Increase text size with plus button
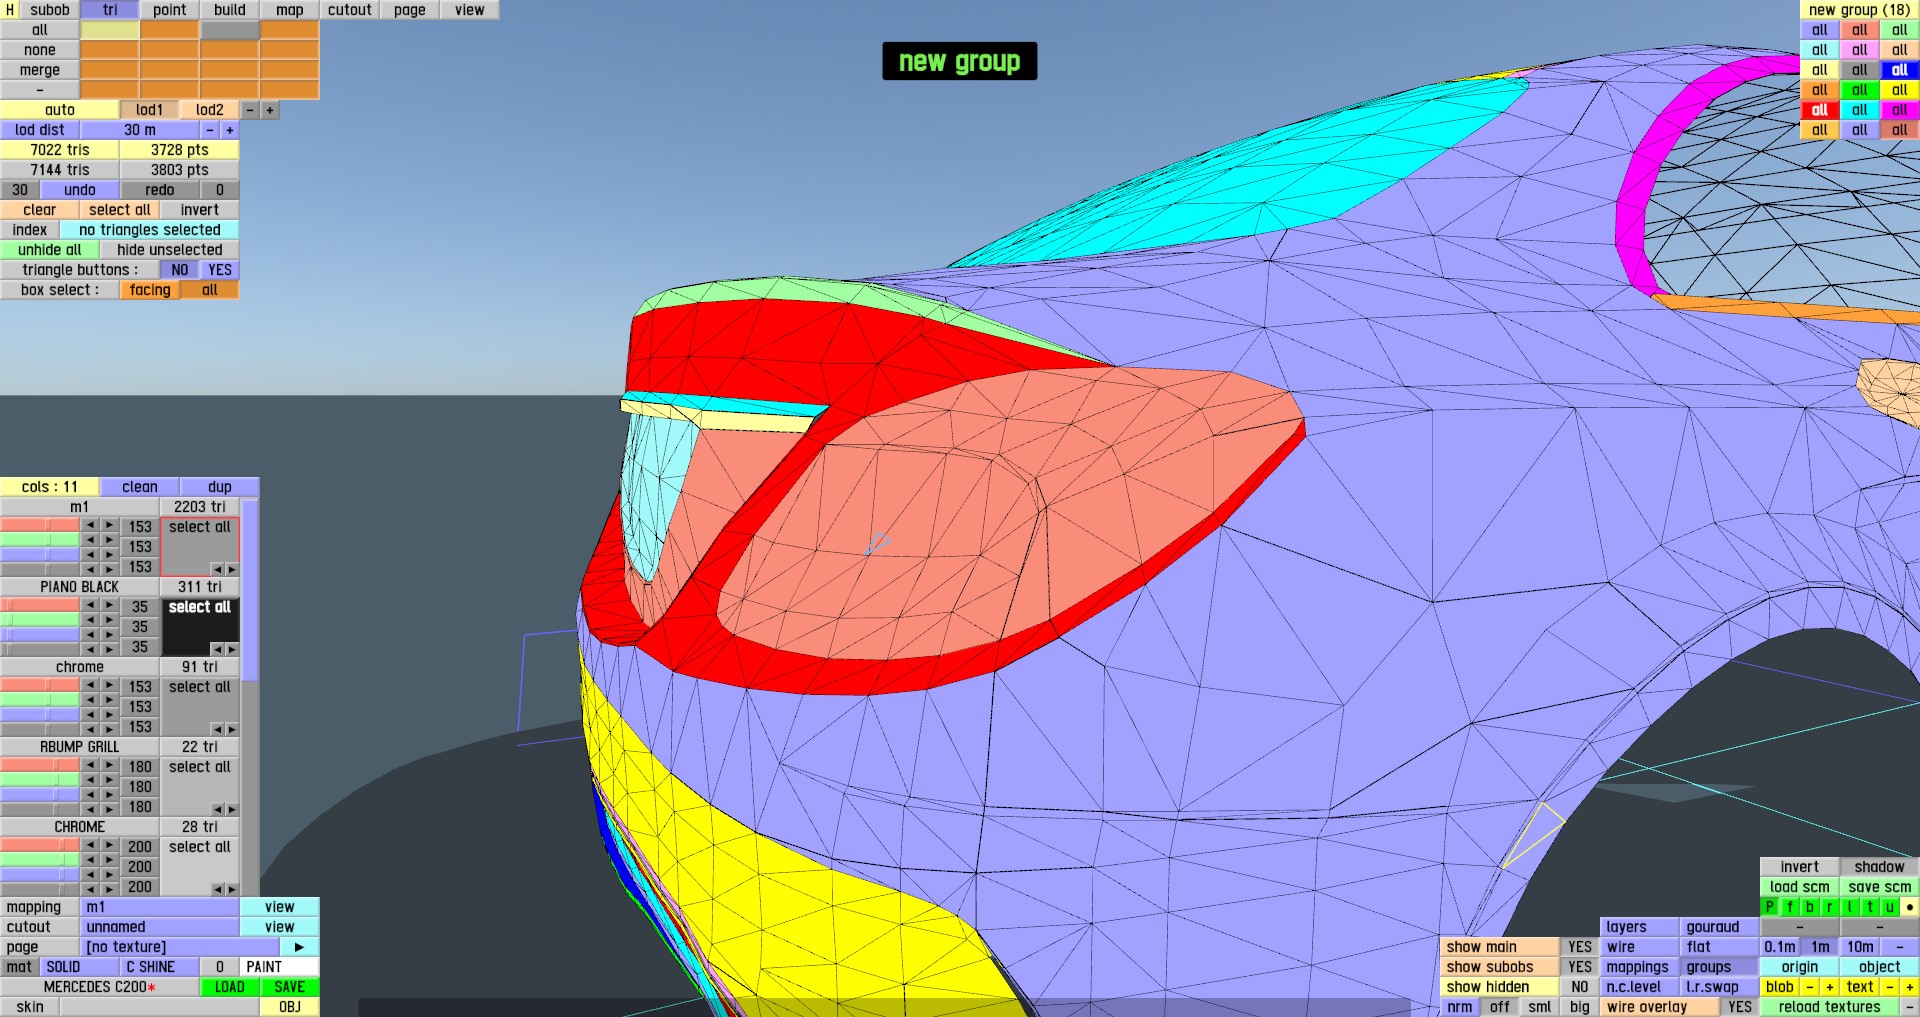 (1910, 987)
